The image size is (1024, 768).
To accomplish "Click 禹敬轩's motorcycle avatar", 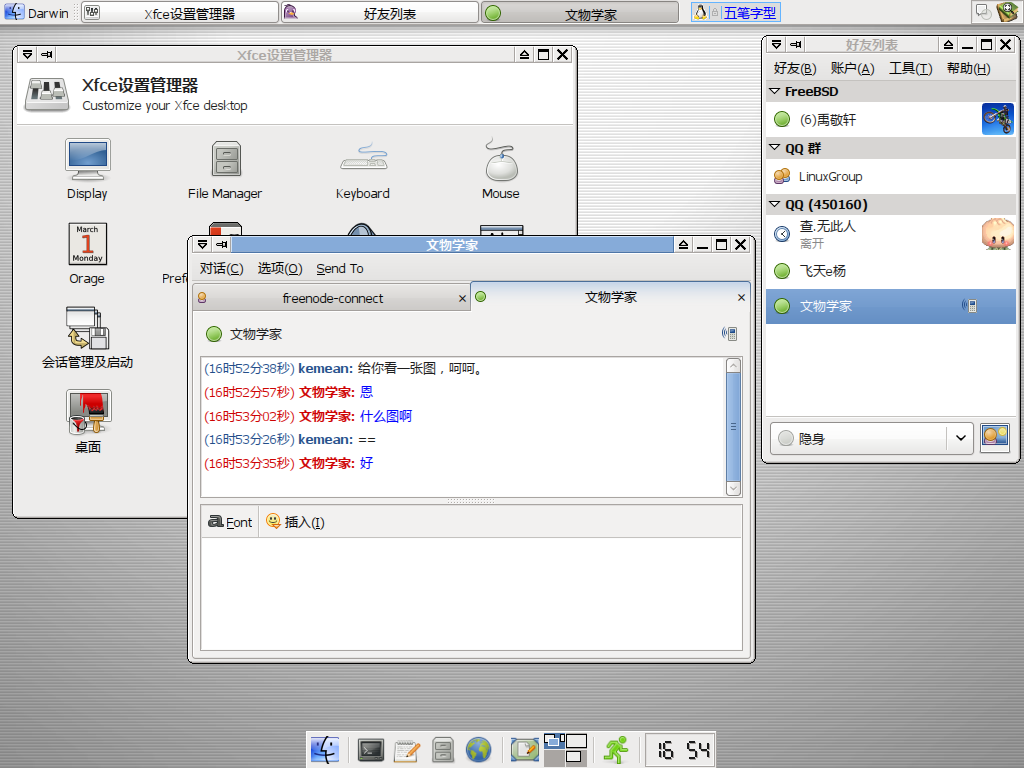I will tap(998, 119).
